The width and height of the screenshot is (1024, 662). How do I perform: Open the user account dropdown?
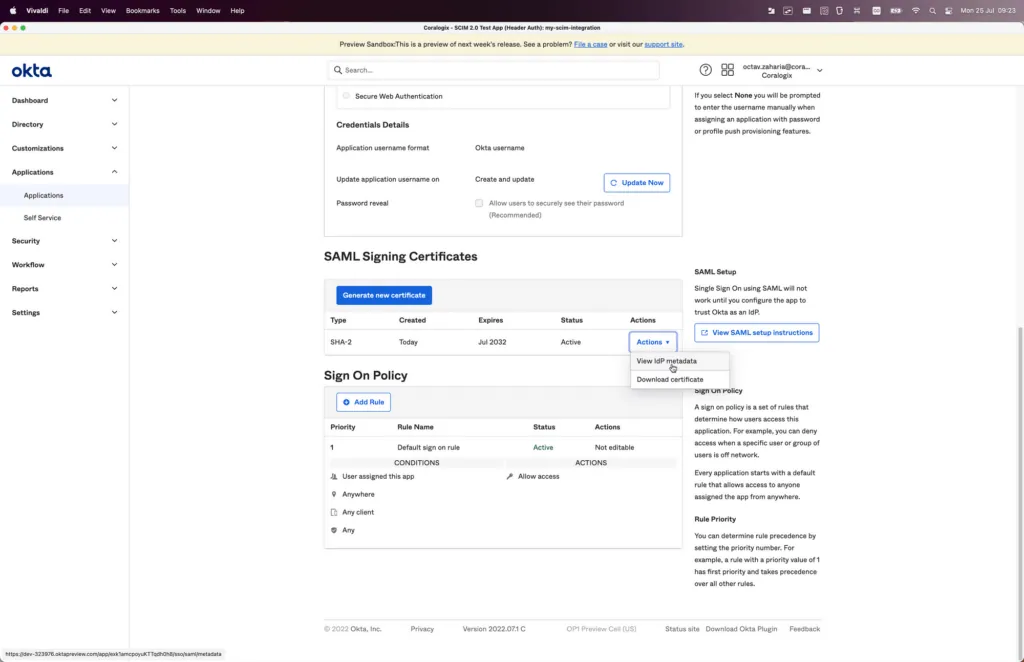point(782,71)
